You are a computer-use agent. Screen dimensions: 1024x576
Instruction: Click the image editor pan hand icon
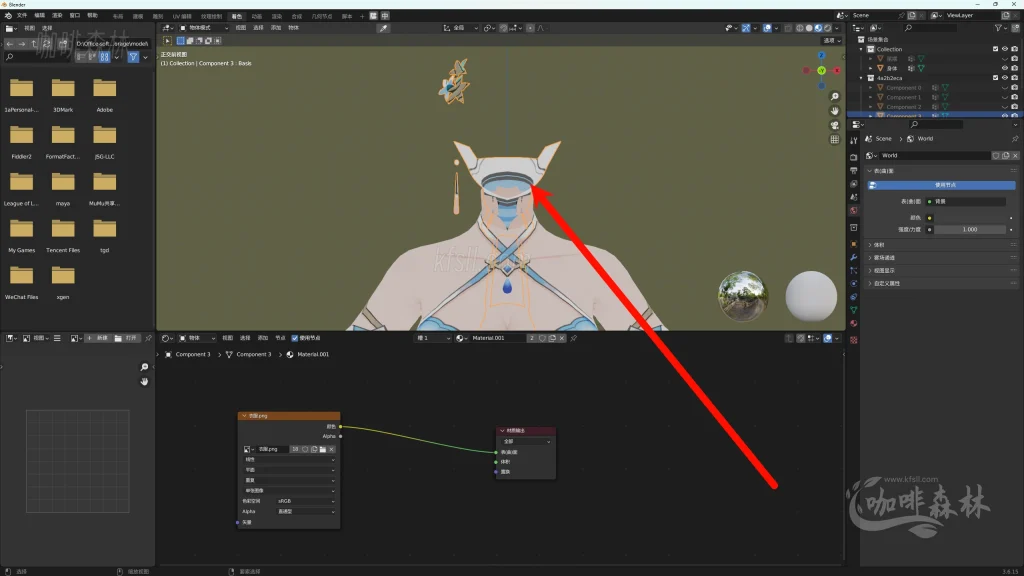coord(144,381)
